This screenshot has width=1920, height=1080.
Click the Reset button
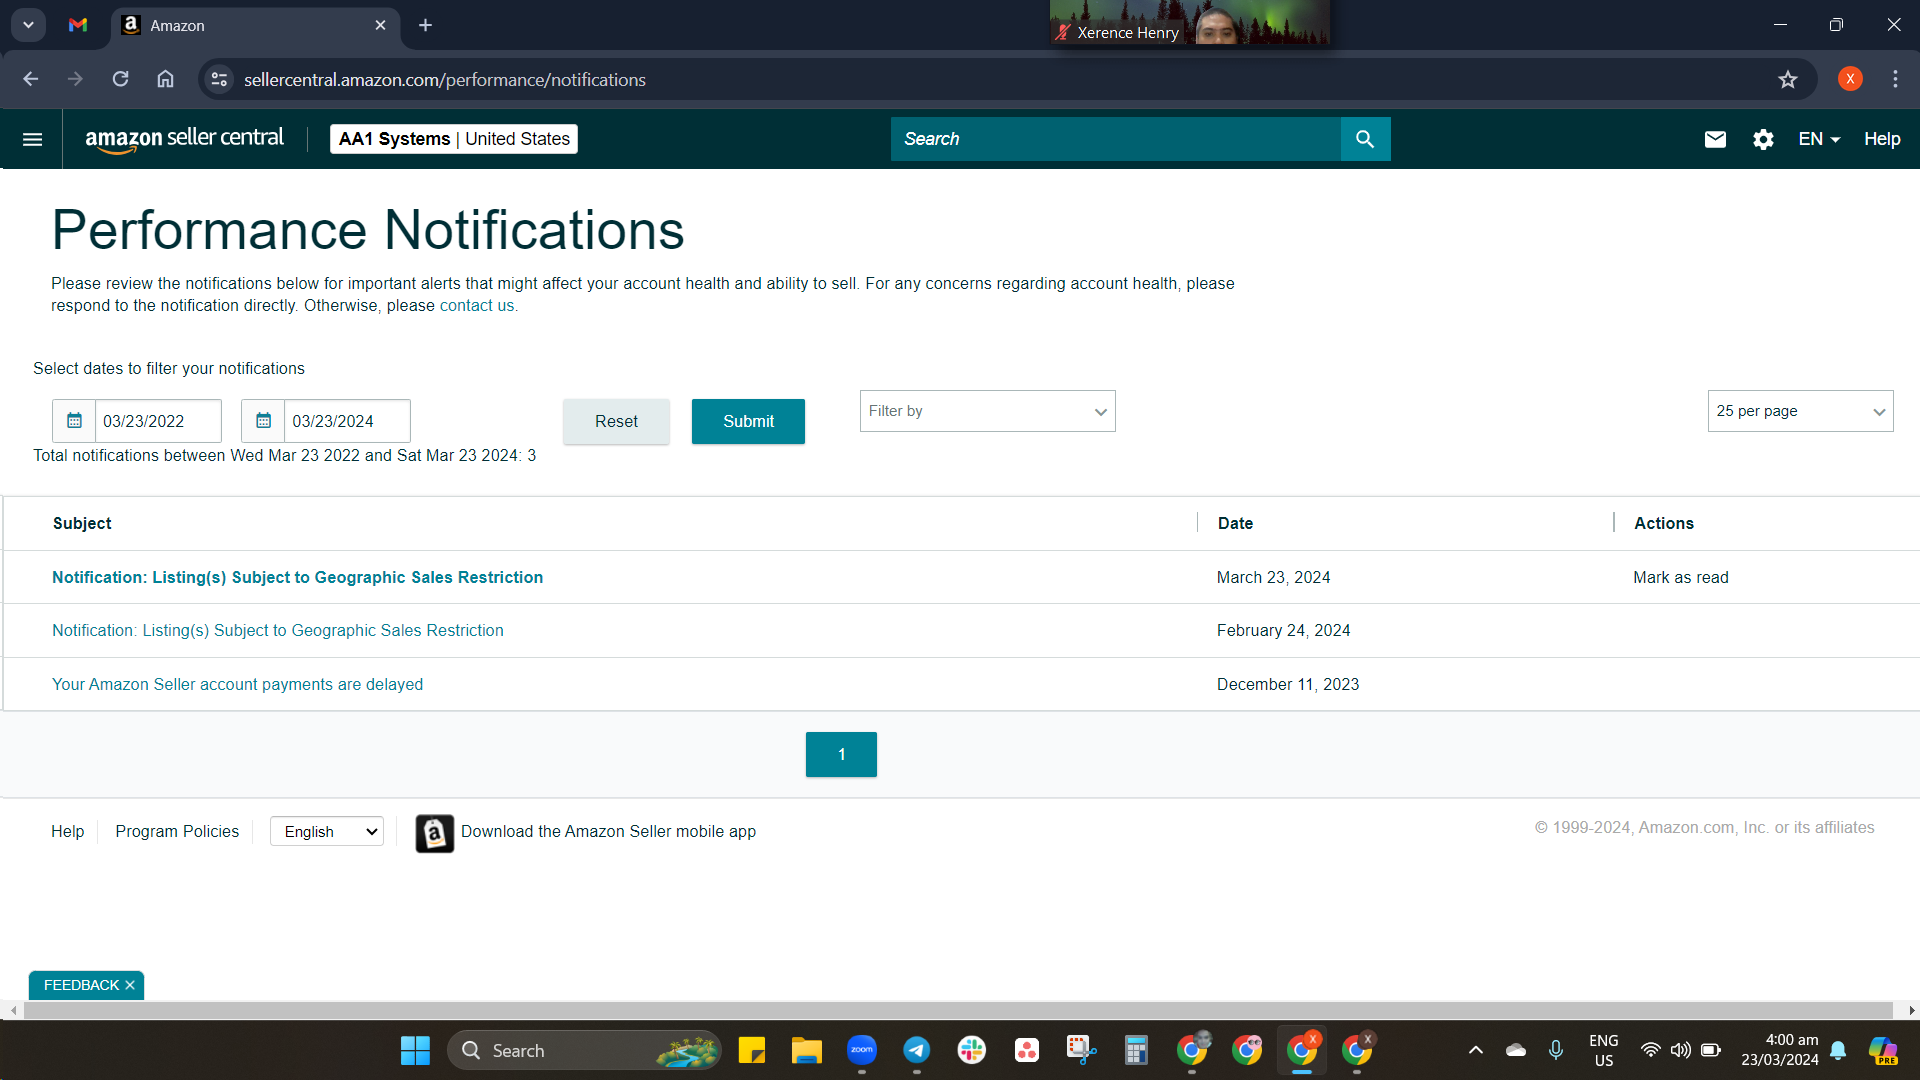tap(616, 421)
